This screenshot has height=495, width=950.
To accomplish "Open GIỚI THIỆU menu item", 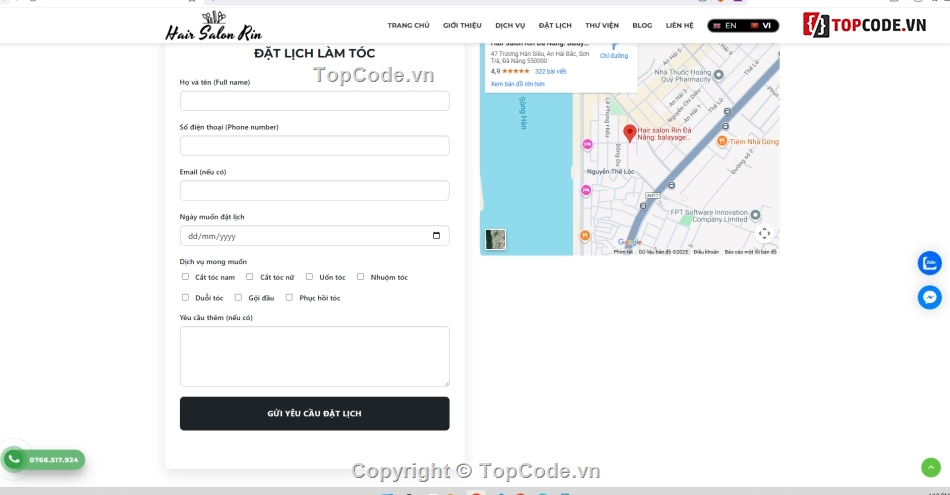I will (x=462, y=25).
